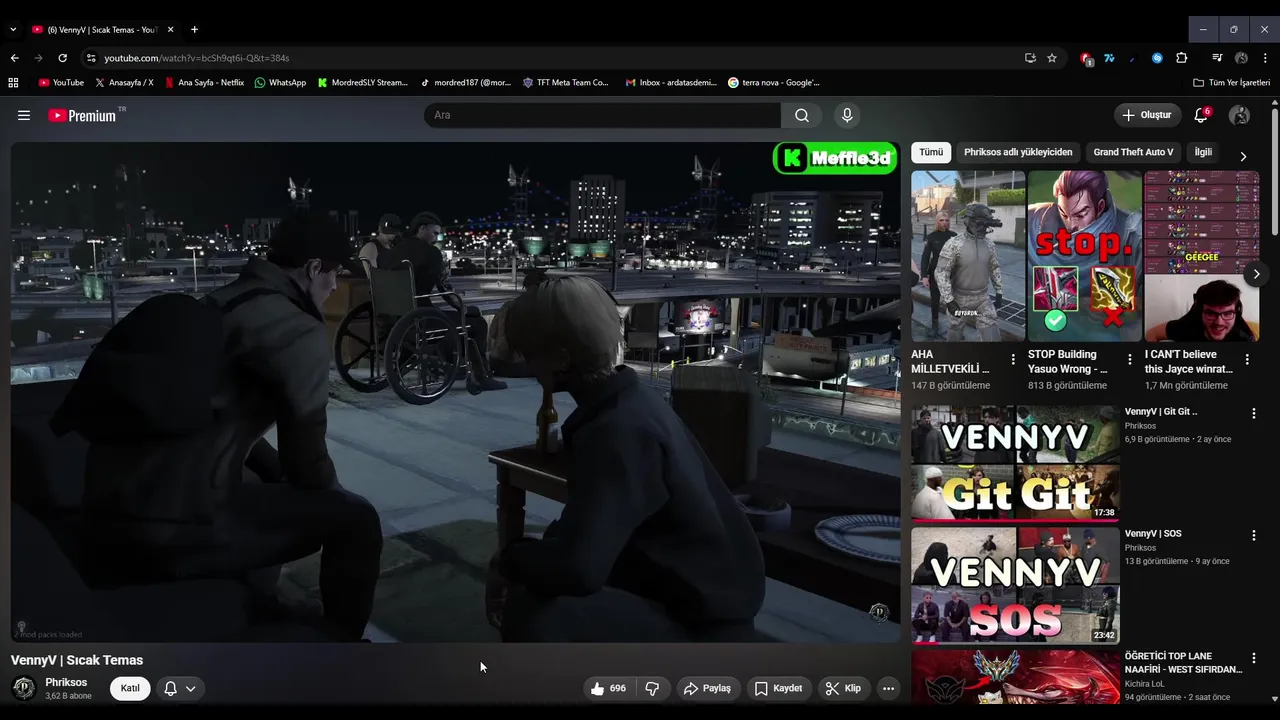Open the channel watermark in the video corner
This screenshot has width=1280, height=720.
click(x=879, y=613)
